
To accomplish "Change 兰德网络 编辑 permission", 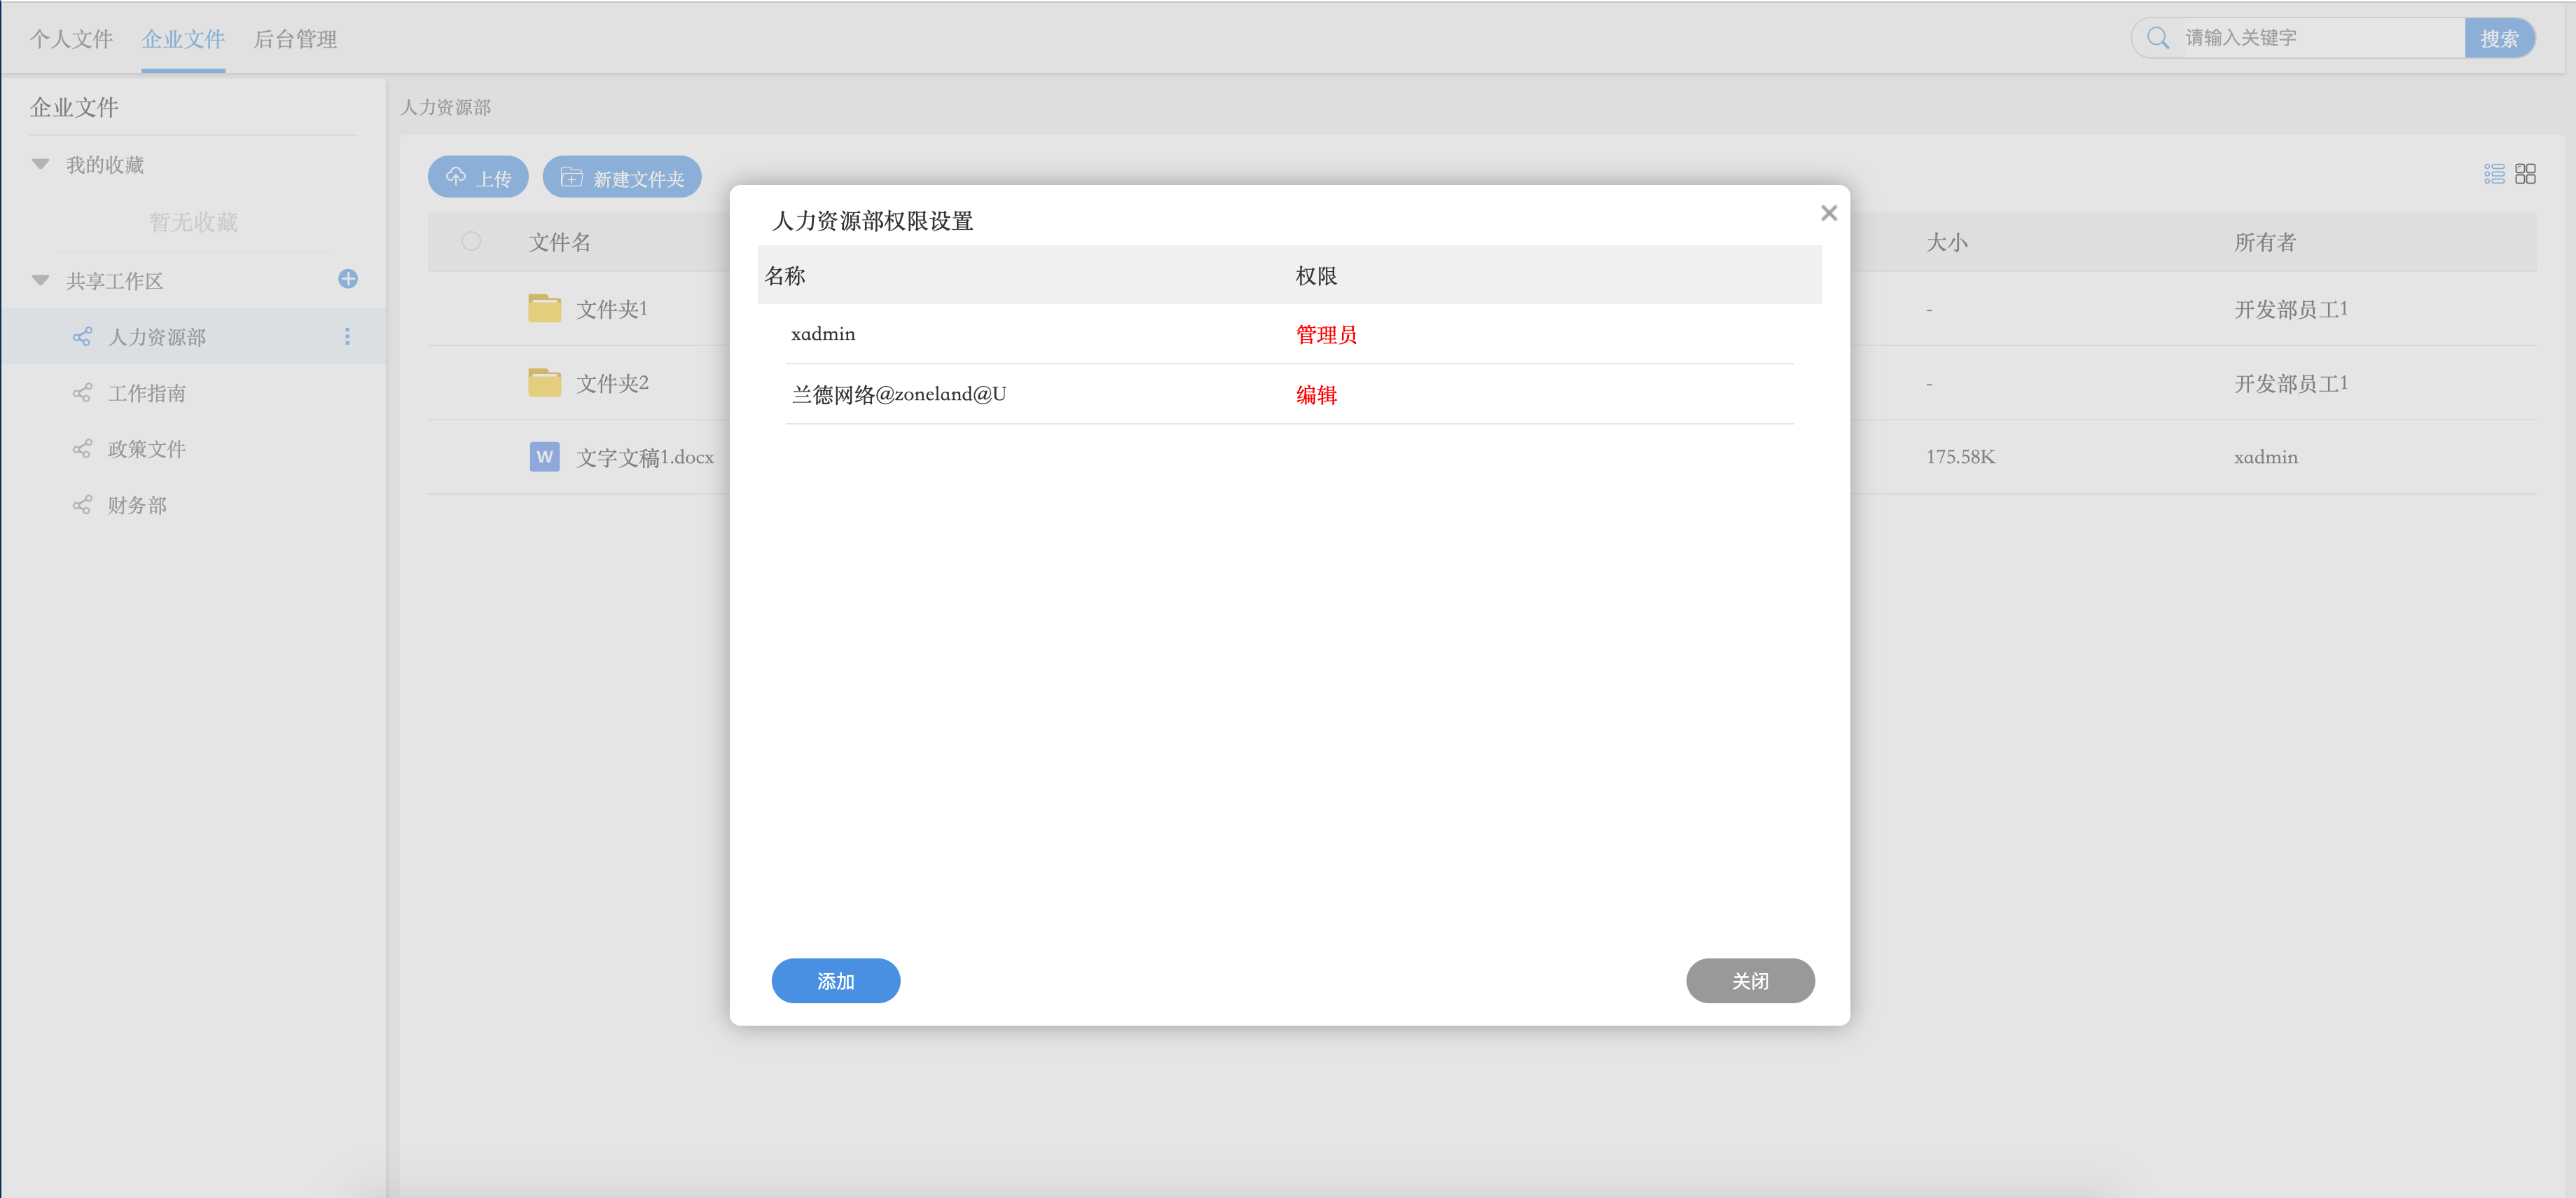I will [x=1315, y=395].
